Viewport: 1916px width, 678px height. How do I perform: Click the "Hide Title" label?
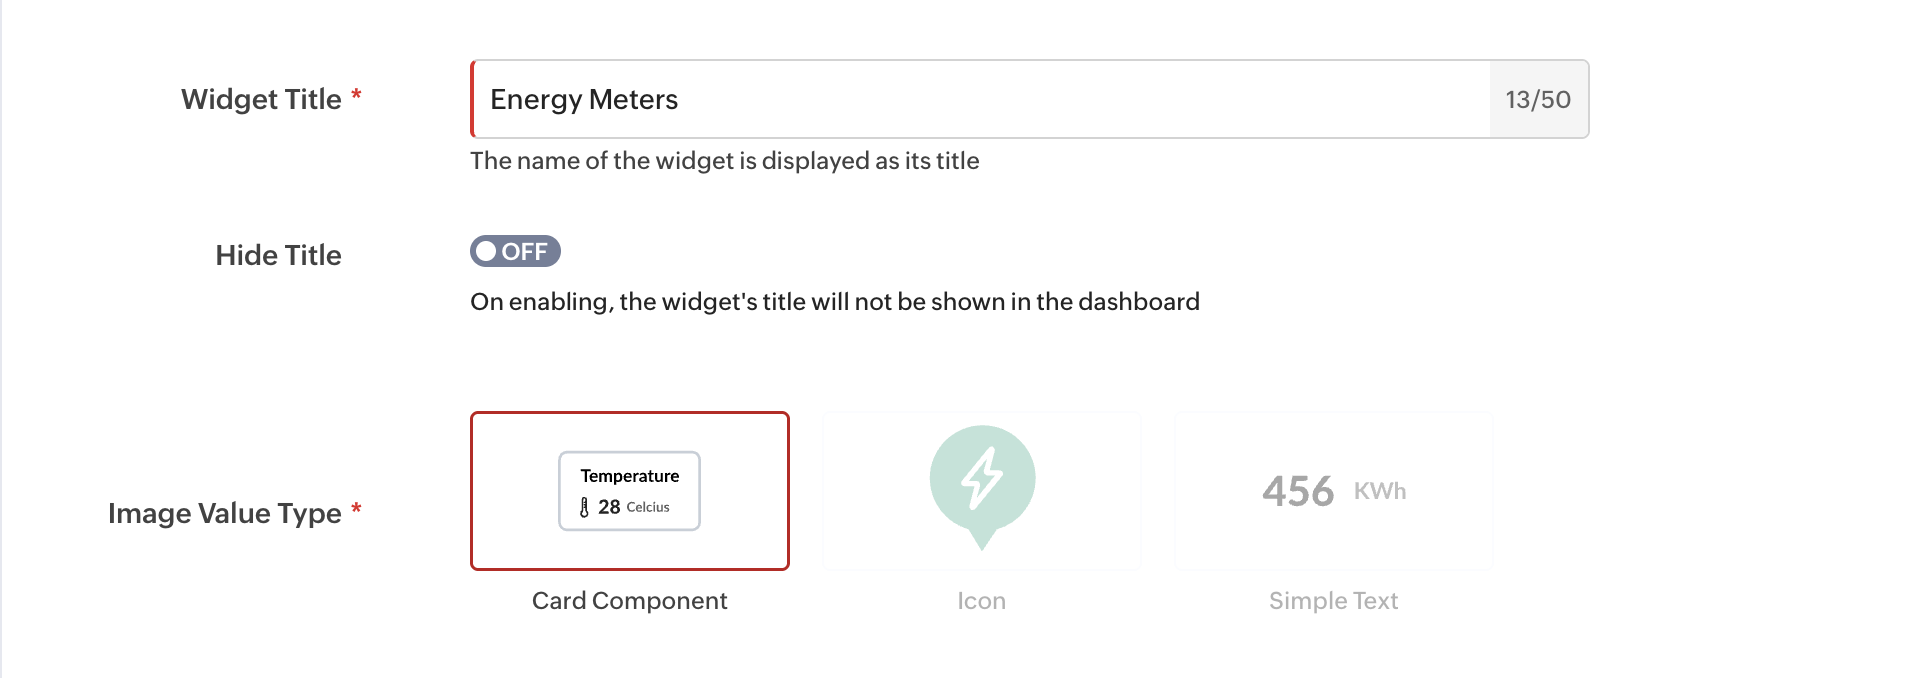[278, 255]
